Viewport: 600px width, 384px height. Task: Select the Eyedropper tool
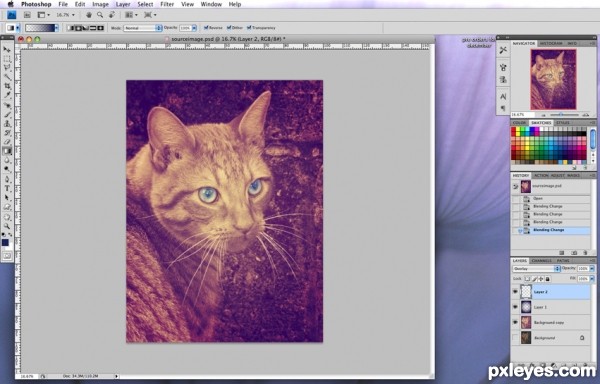[x=7, y=96]
